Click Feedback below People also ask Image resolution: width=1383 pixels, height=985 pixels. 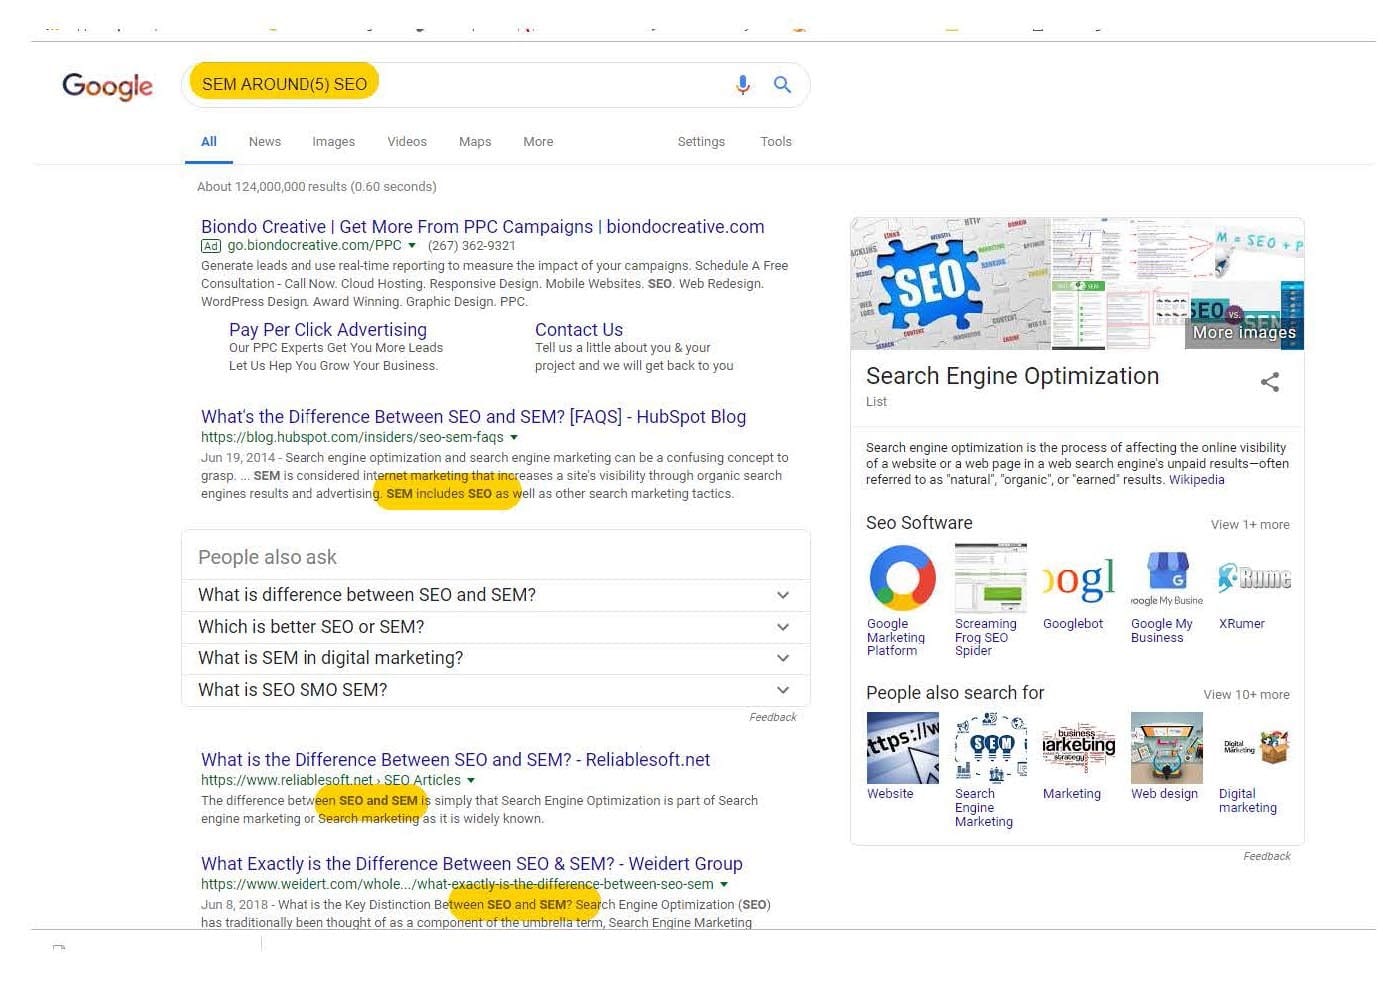pyautogui.click(x=773, y=717)
